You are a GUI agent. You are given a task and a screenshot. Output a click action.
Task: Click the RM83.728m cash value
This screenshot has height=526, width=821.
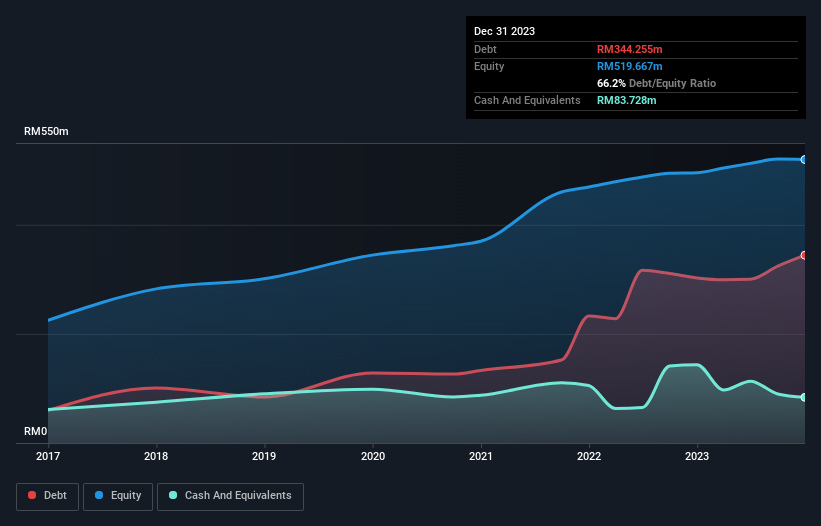pos(626,100)
